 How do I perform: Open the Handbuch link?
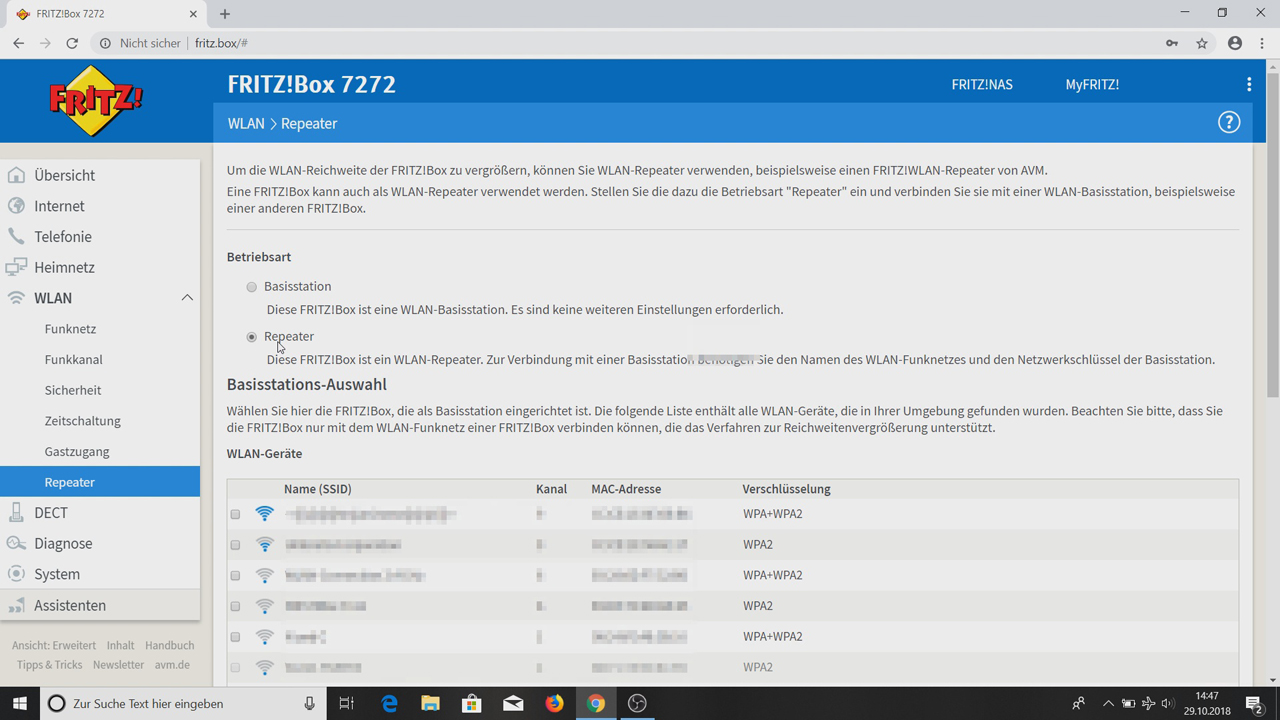(169, 645)
